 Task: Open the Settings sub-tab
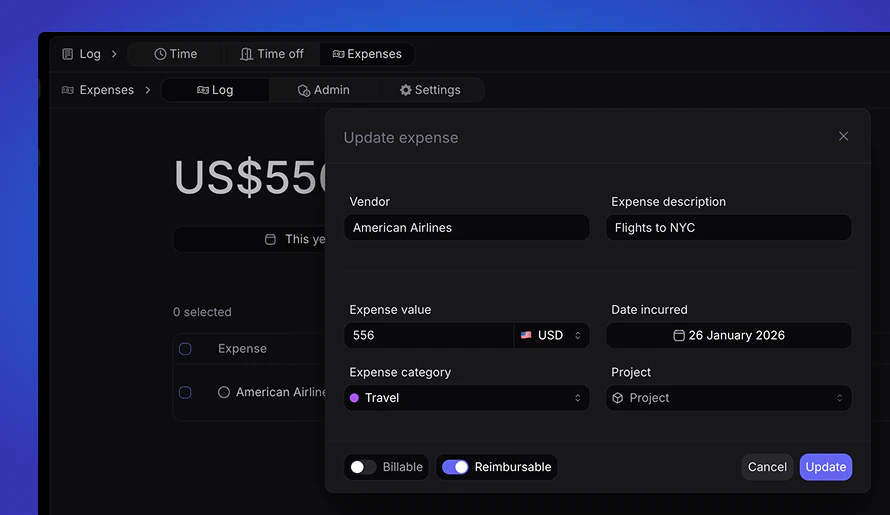[430, 90]
